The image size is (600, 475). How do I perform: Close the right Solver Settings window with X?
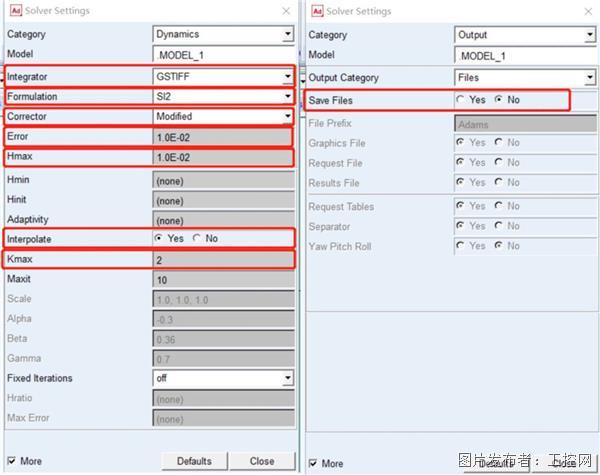tap(588, 11)
